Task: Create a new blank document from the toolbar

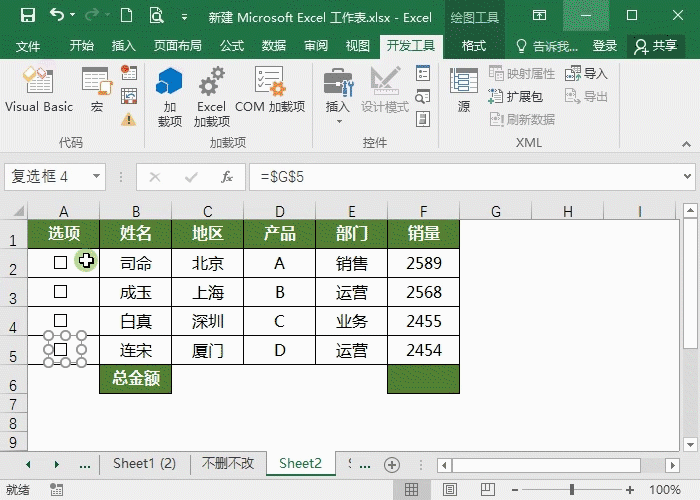Action: coord(126,16)
